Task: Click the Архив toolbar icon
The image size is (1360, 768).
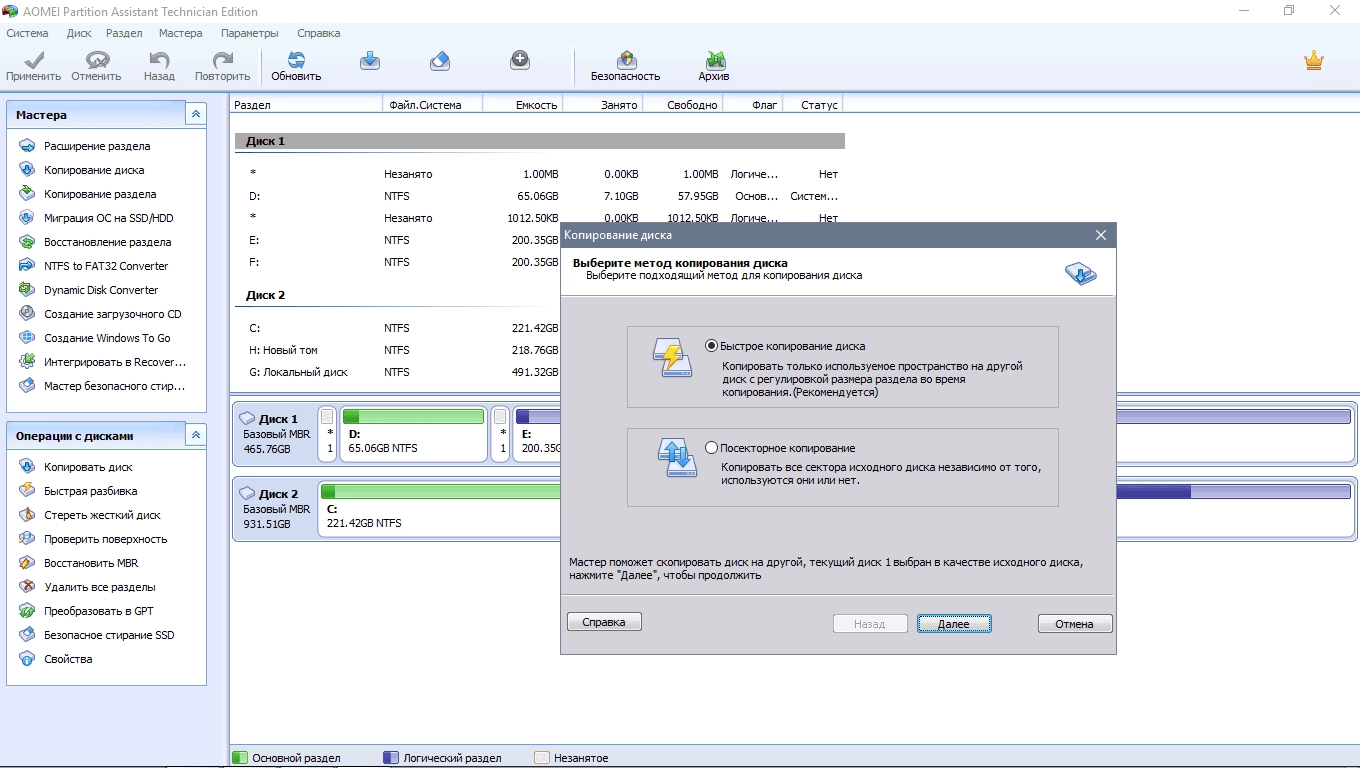Action: pos(714,61)
